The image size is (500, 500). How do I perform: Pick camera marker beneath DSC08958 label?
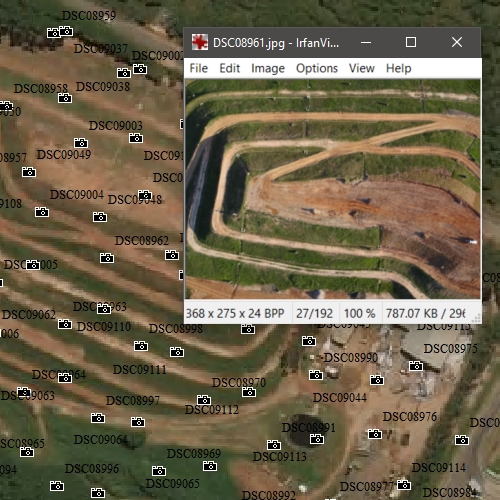point(65,98)
